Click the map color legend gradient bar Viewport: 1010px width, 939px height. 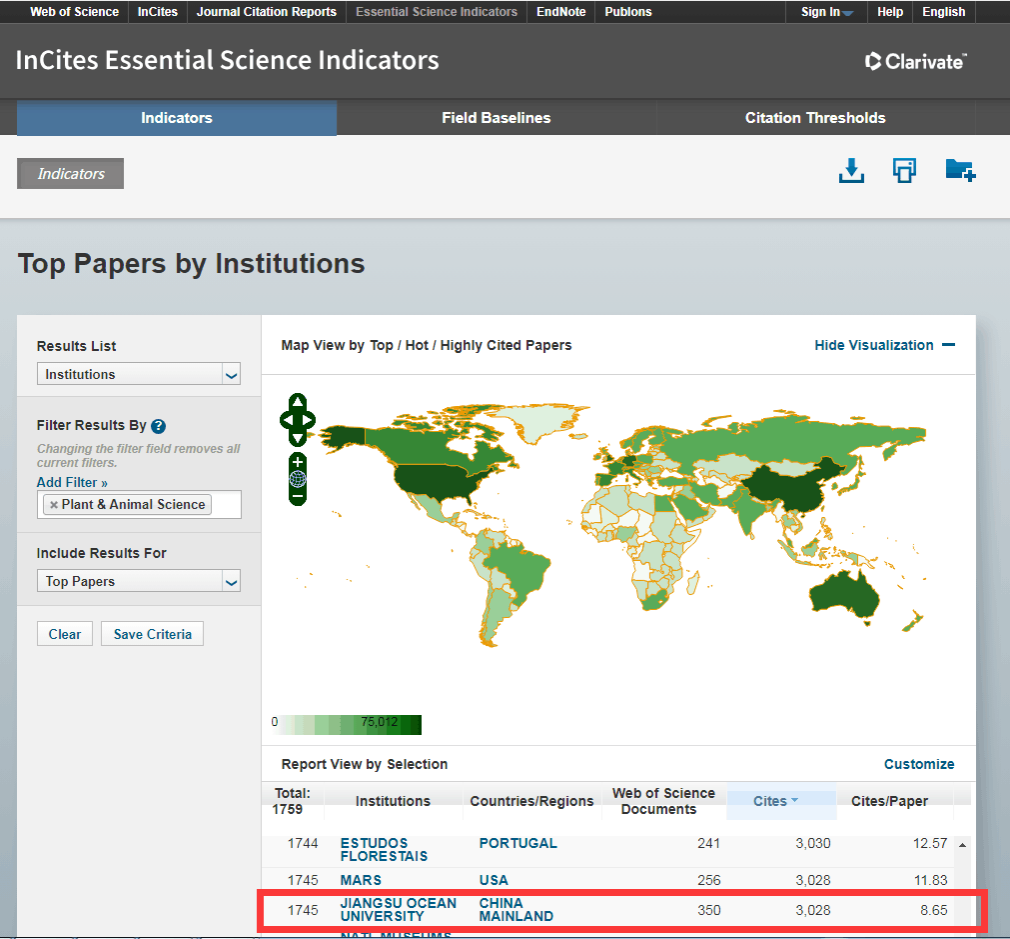(348, 723)
